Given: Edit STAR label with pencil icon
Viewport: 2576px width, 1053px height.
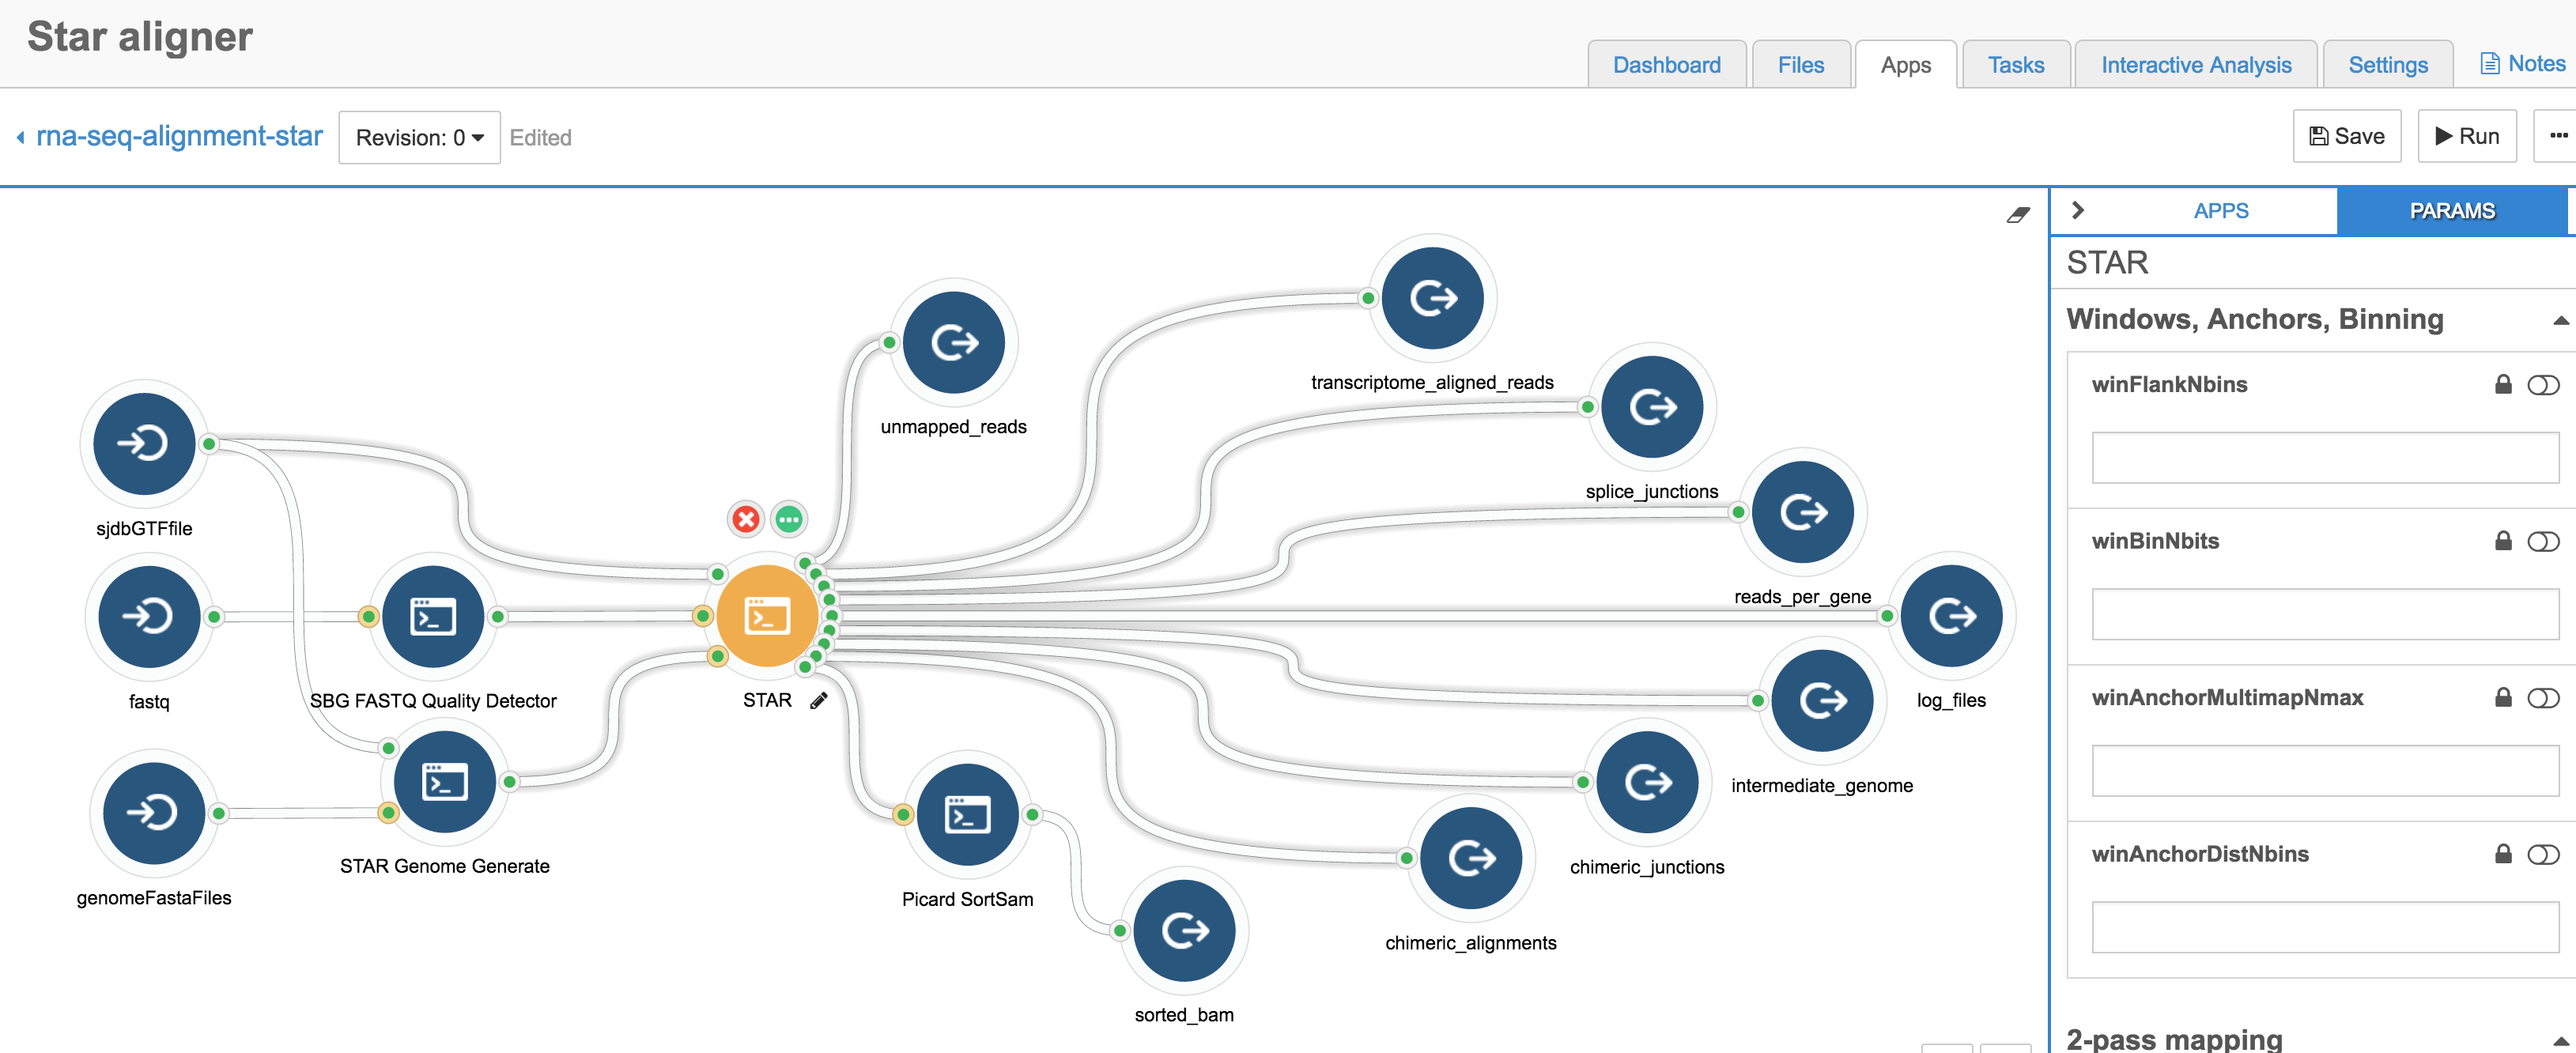Looking at the screenshot, I should [x=819, y=700].
